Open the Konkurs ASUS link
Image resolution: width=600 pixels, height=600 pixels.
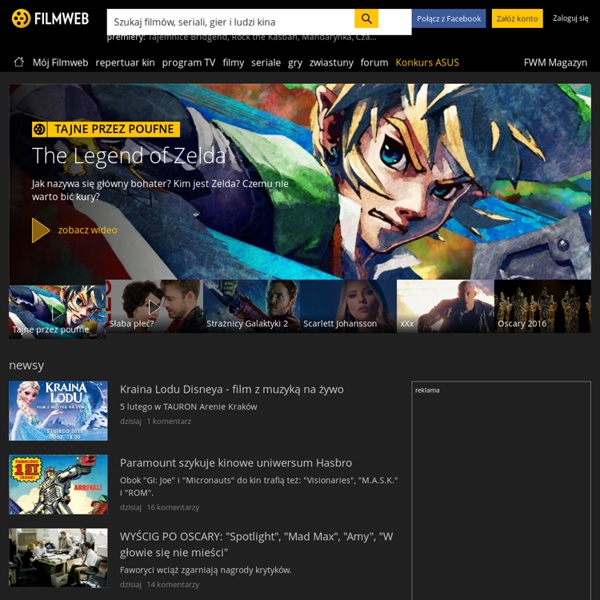427,62
